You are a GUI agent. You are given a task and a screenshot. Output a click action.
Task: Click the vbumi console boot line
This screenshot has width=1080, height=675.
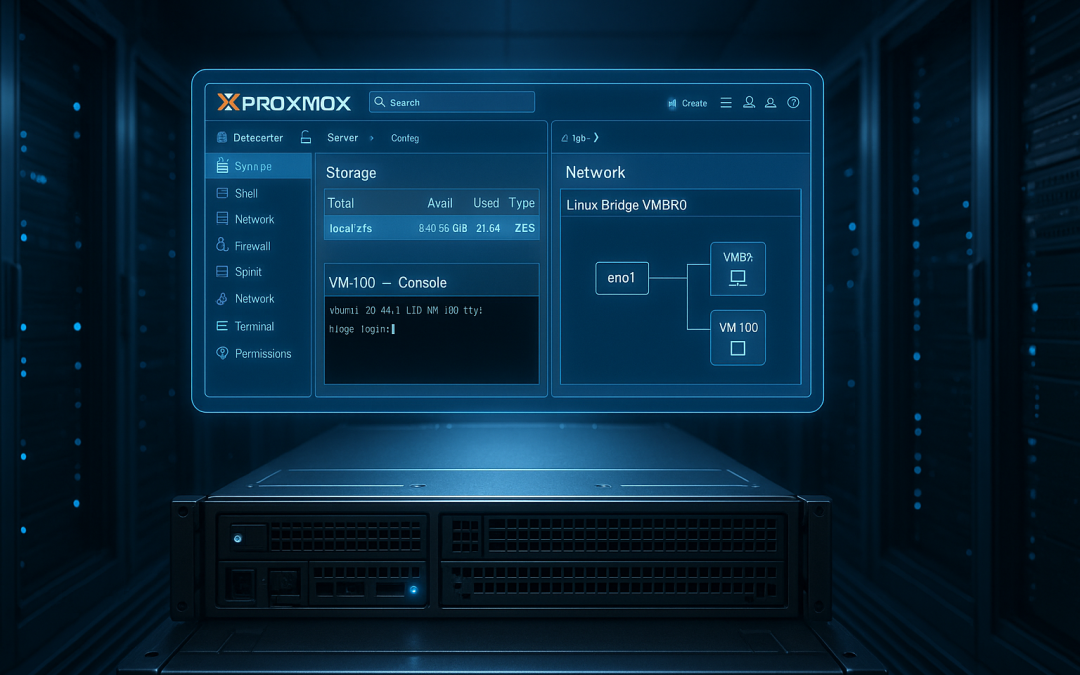[406, 311]
